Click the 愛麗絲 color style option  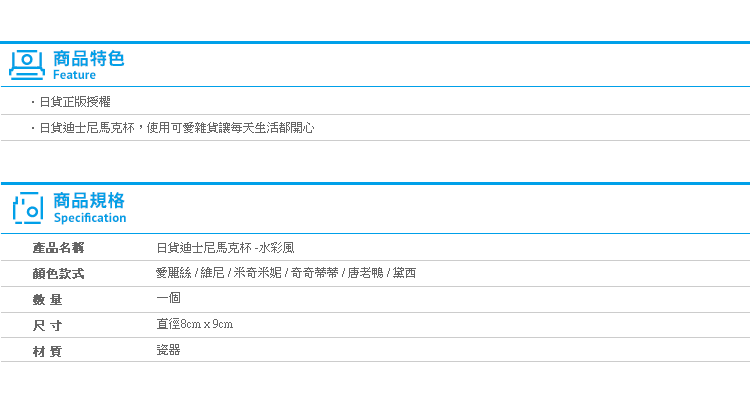tap(174, 273)
